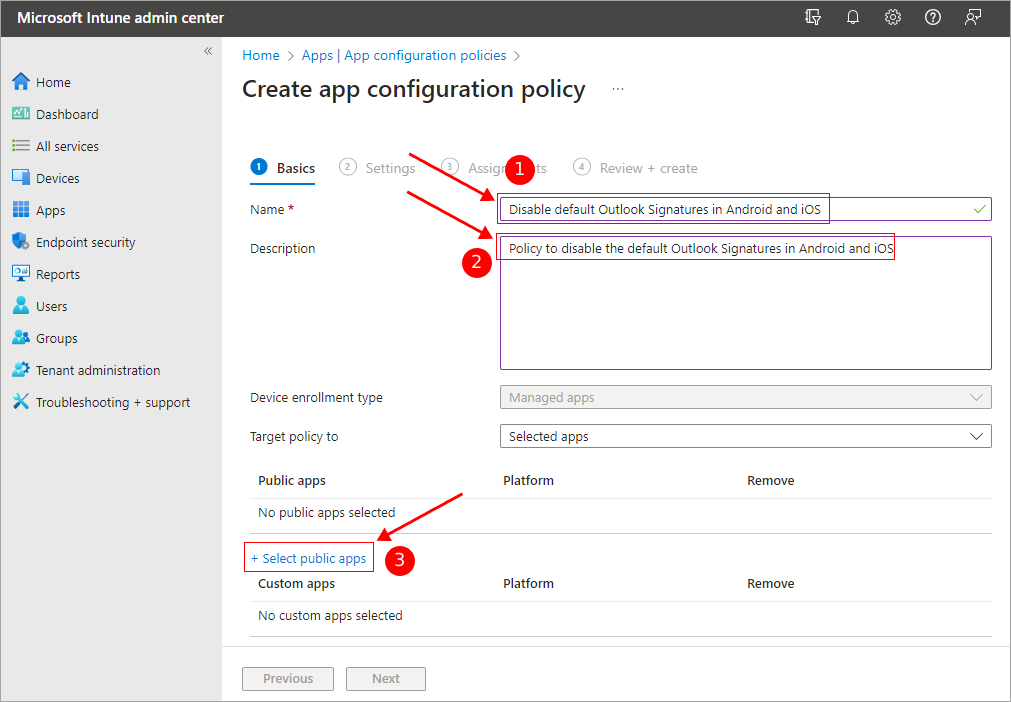Screen dimensions: 1011x702
Task: Collapse the left navigation sidebar
Action: (208, 51)
